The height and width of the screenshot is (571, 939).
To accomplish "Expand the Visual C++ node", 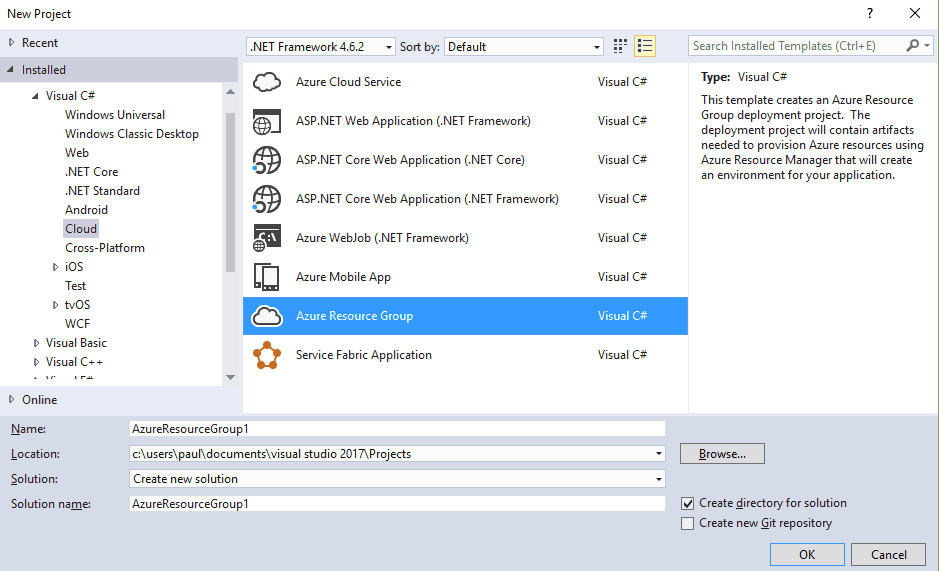I will point(36,362).
